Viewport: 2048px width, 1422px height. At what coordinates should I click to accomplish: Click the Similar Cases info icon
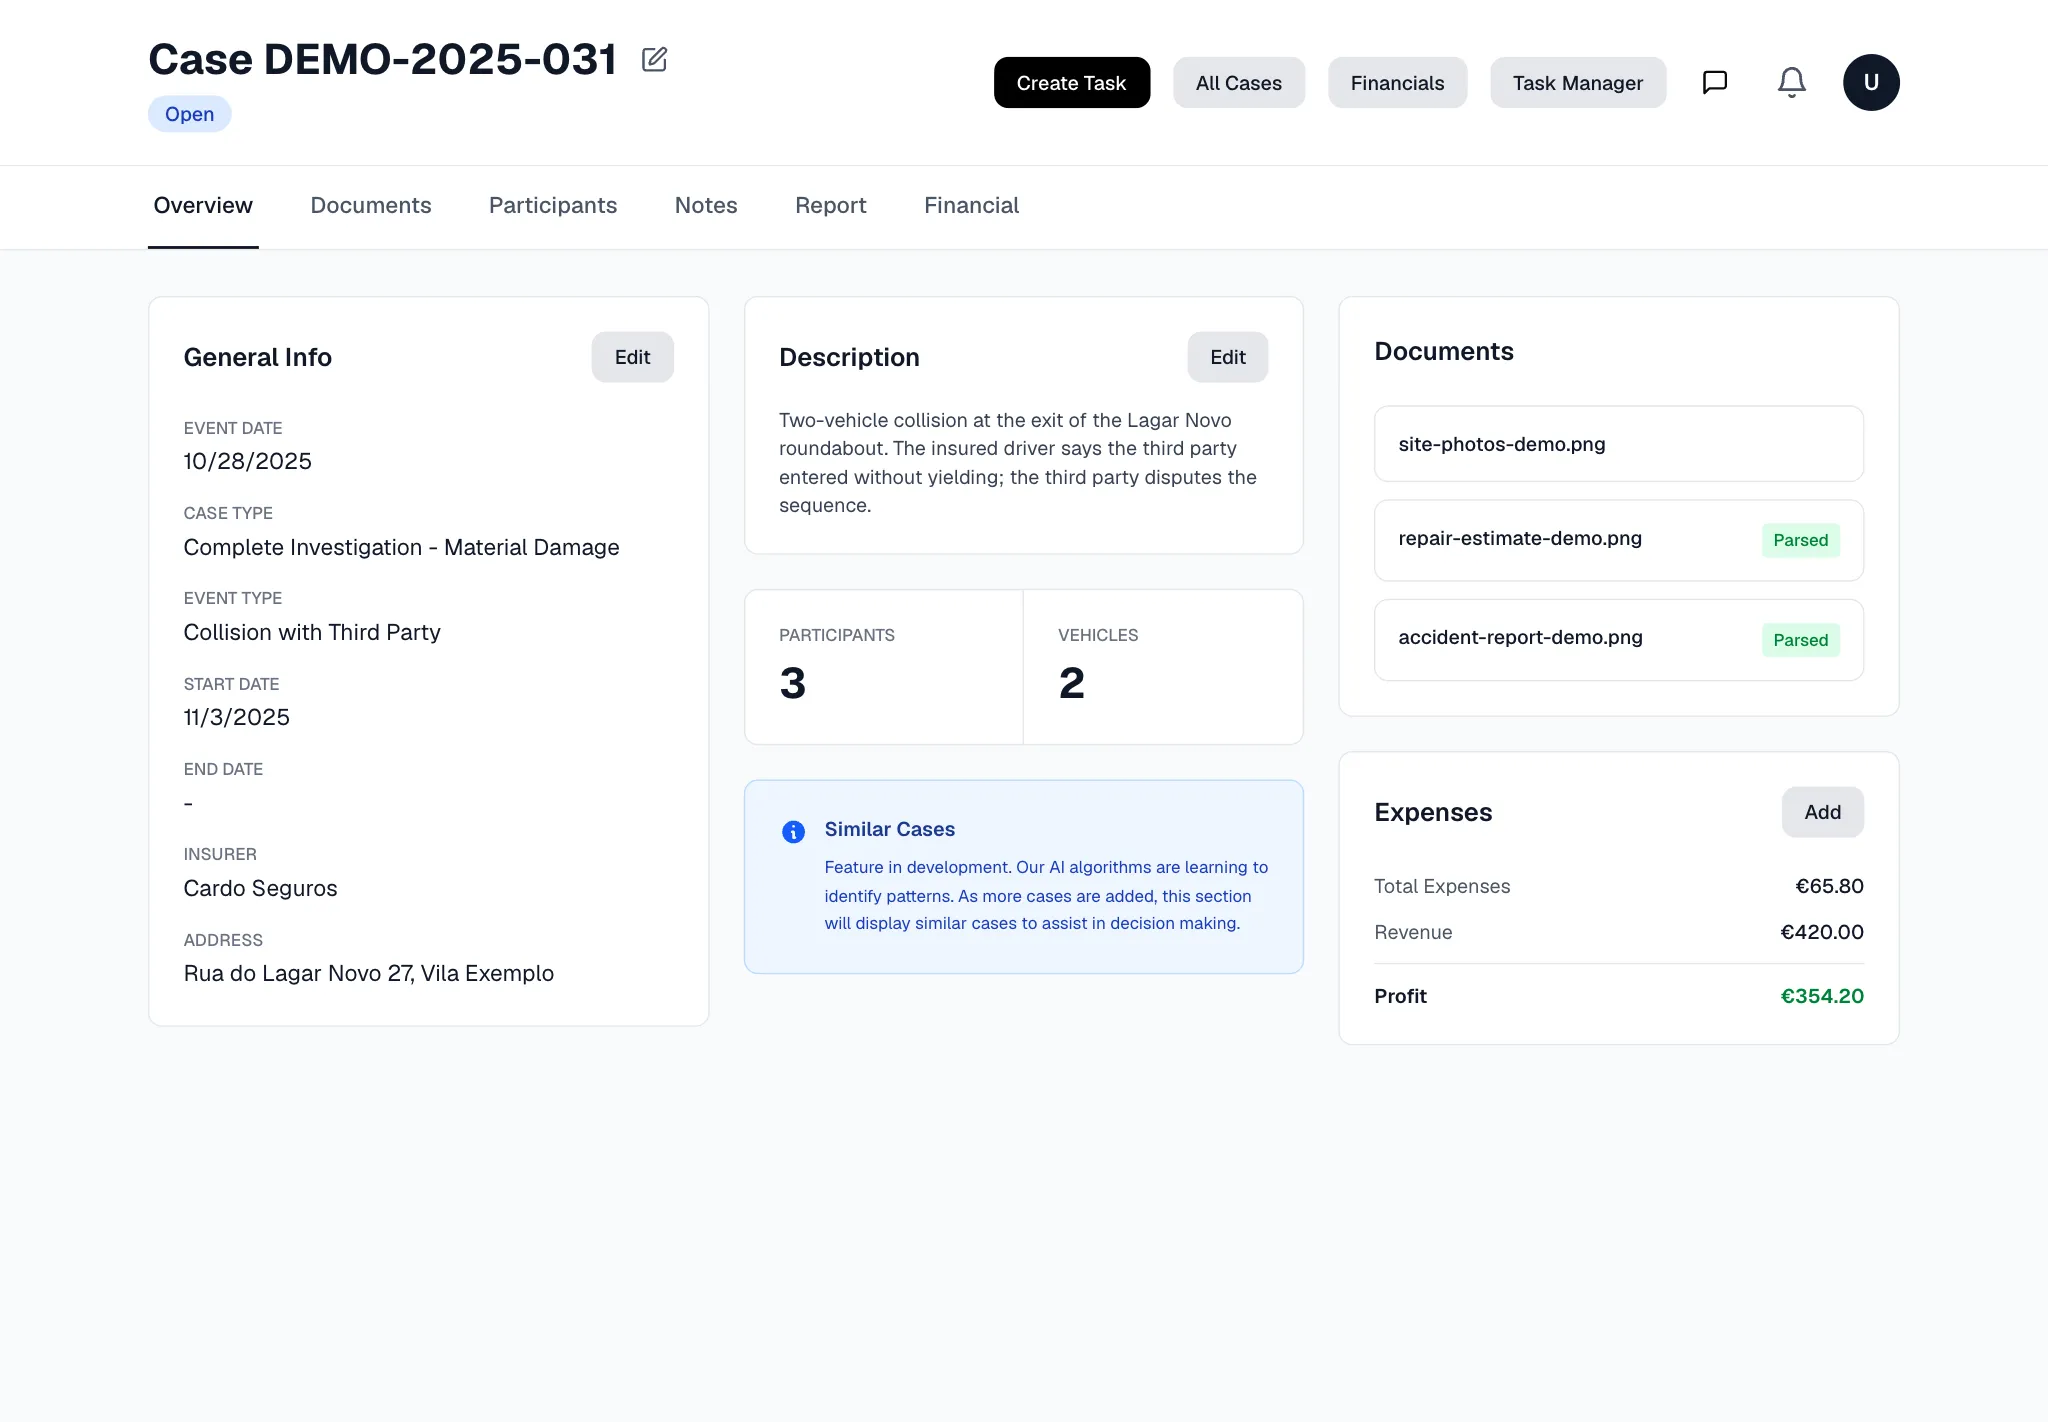click(793, 832)
